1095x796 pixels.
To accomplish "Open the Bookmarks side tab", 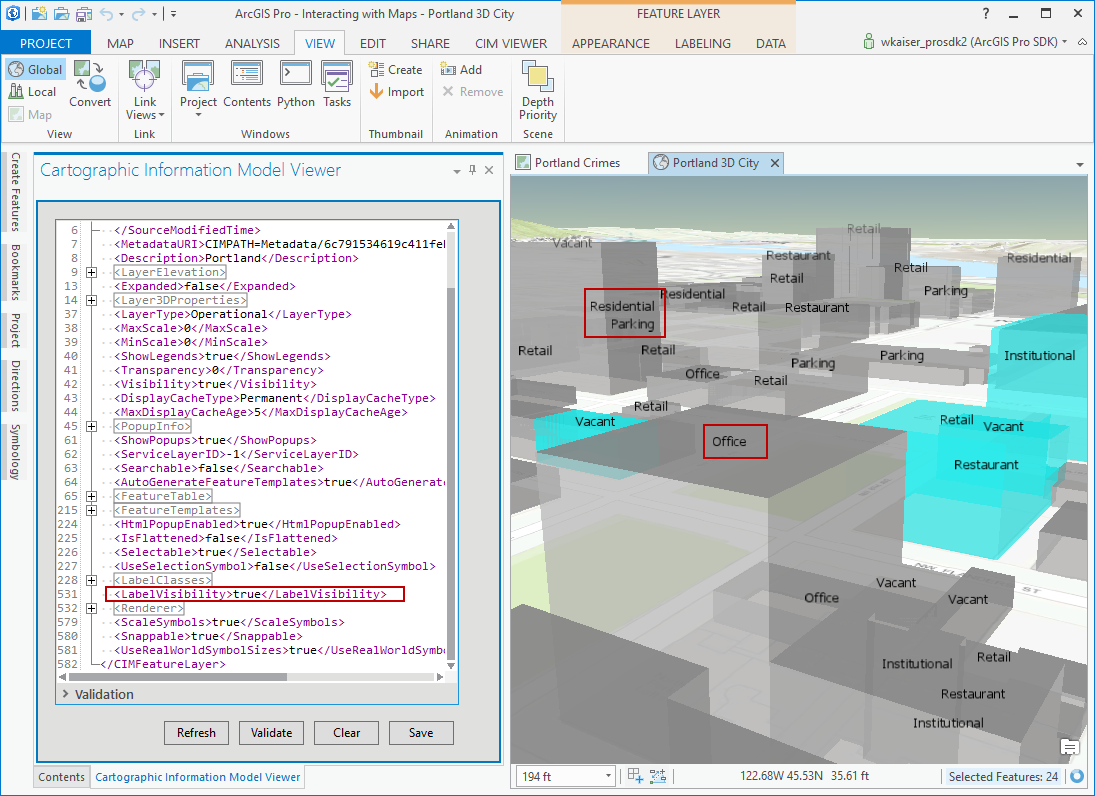I will click(x=15, y=272).
